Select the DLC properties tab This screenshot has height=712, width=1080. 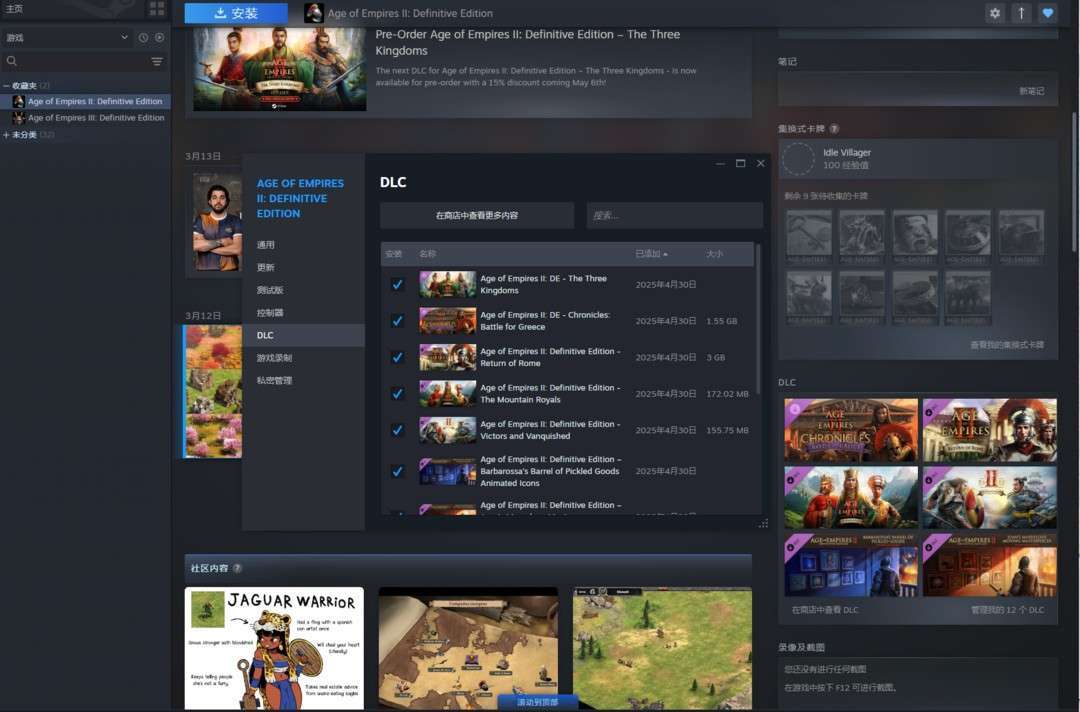(304, 335)
